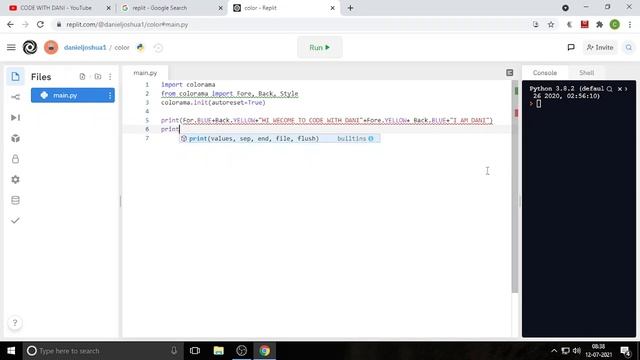Open the history icon next to repl name
The width and height of the screenshot is (640, 360).
point(158,48)
